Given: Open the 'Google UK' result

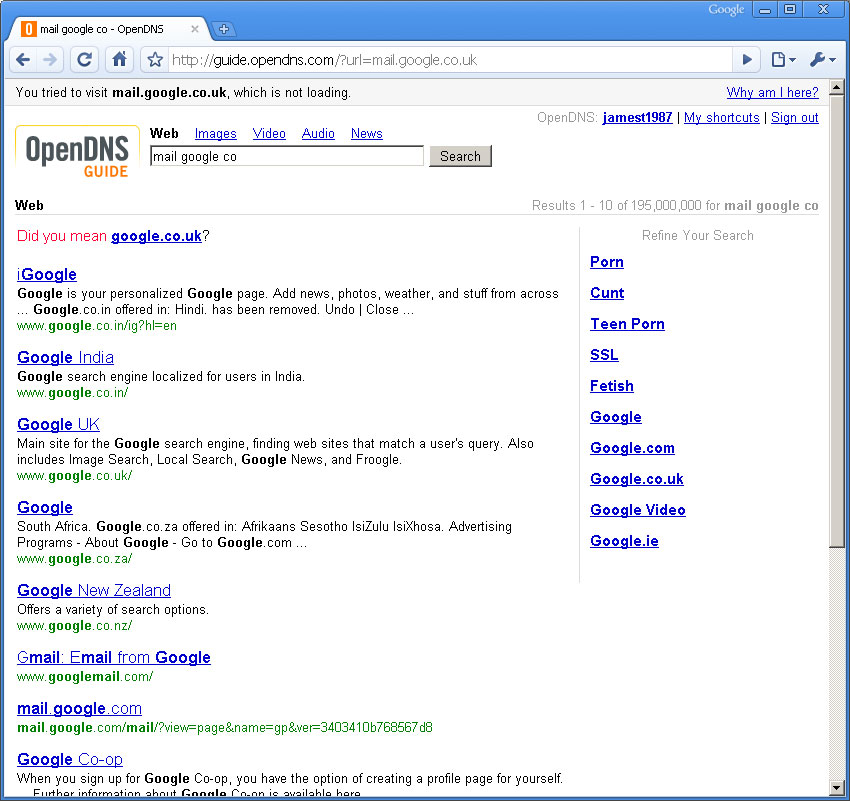Looking at the screenshot, I should (59, 424).
